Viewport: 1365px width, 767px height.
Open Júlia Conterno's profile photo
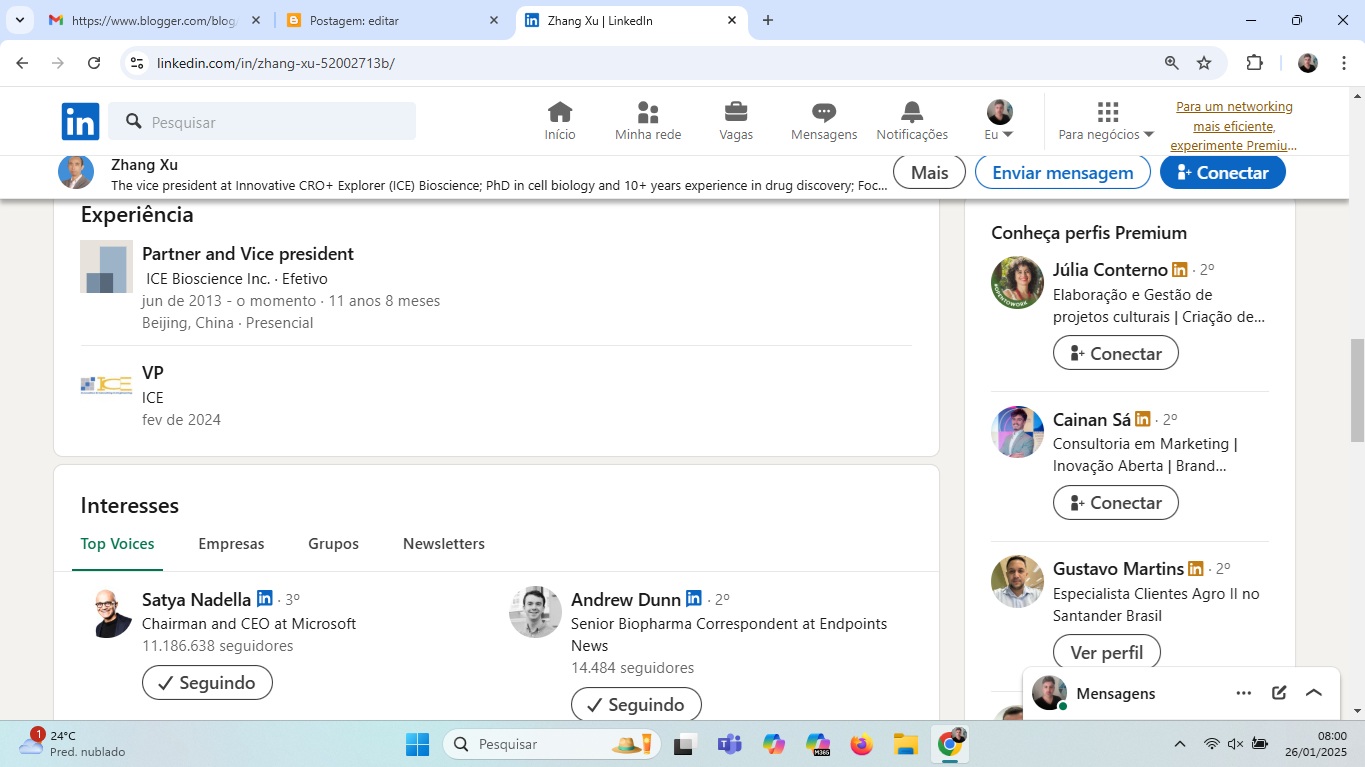tap(1017, 282)
